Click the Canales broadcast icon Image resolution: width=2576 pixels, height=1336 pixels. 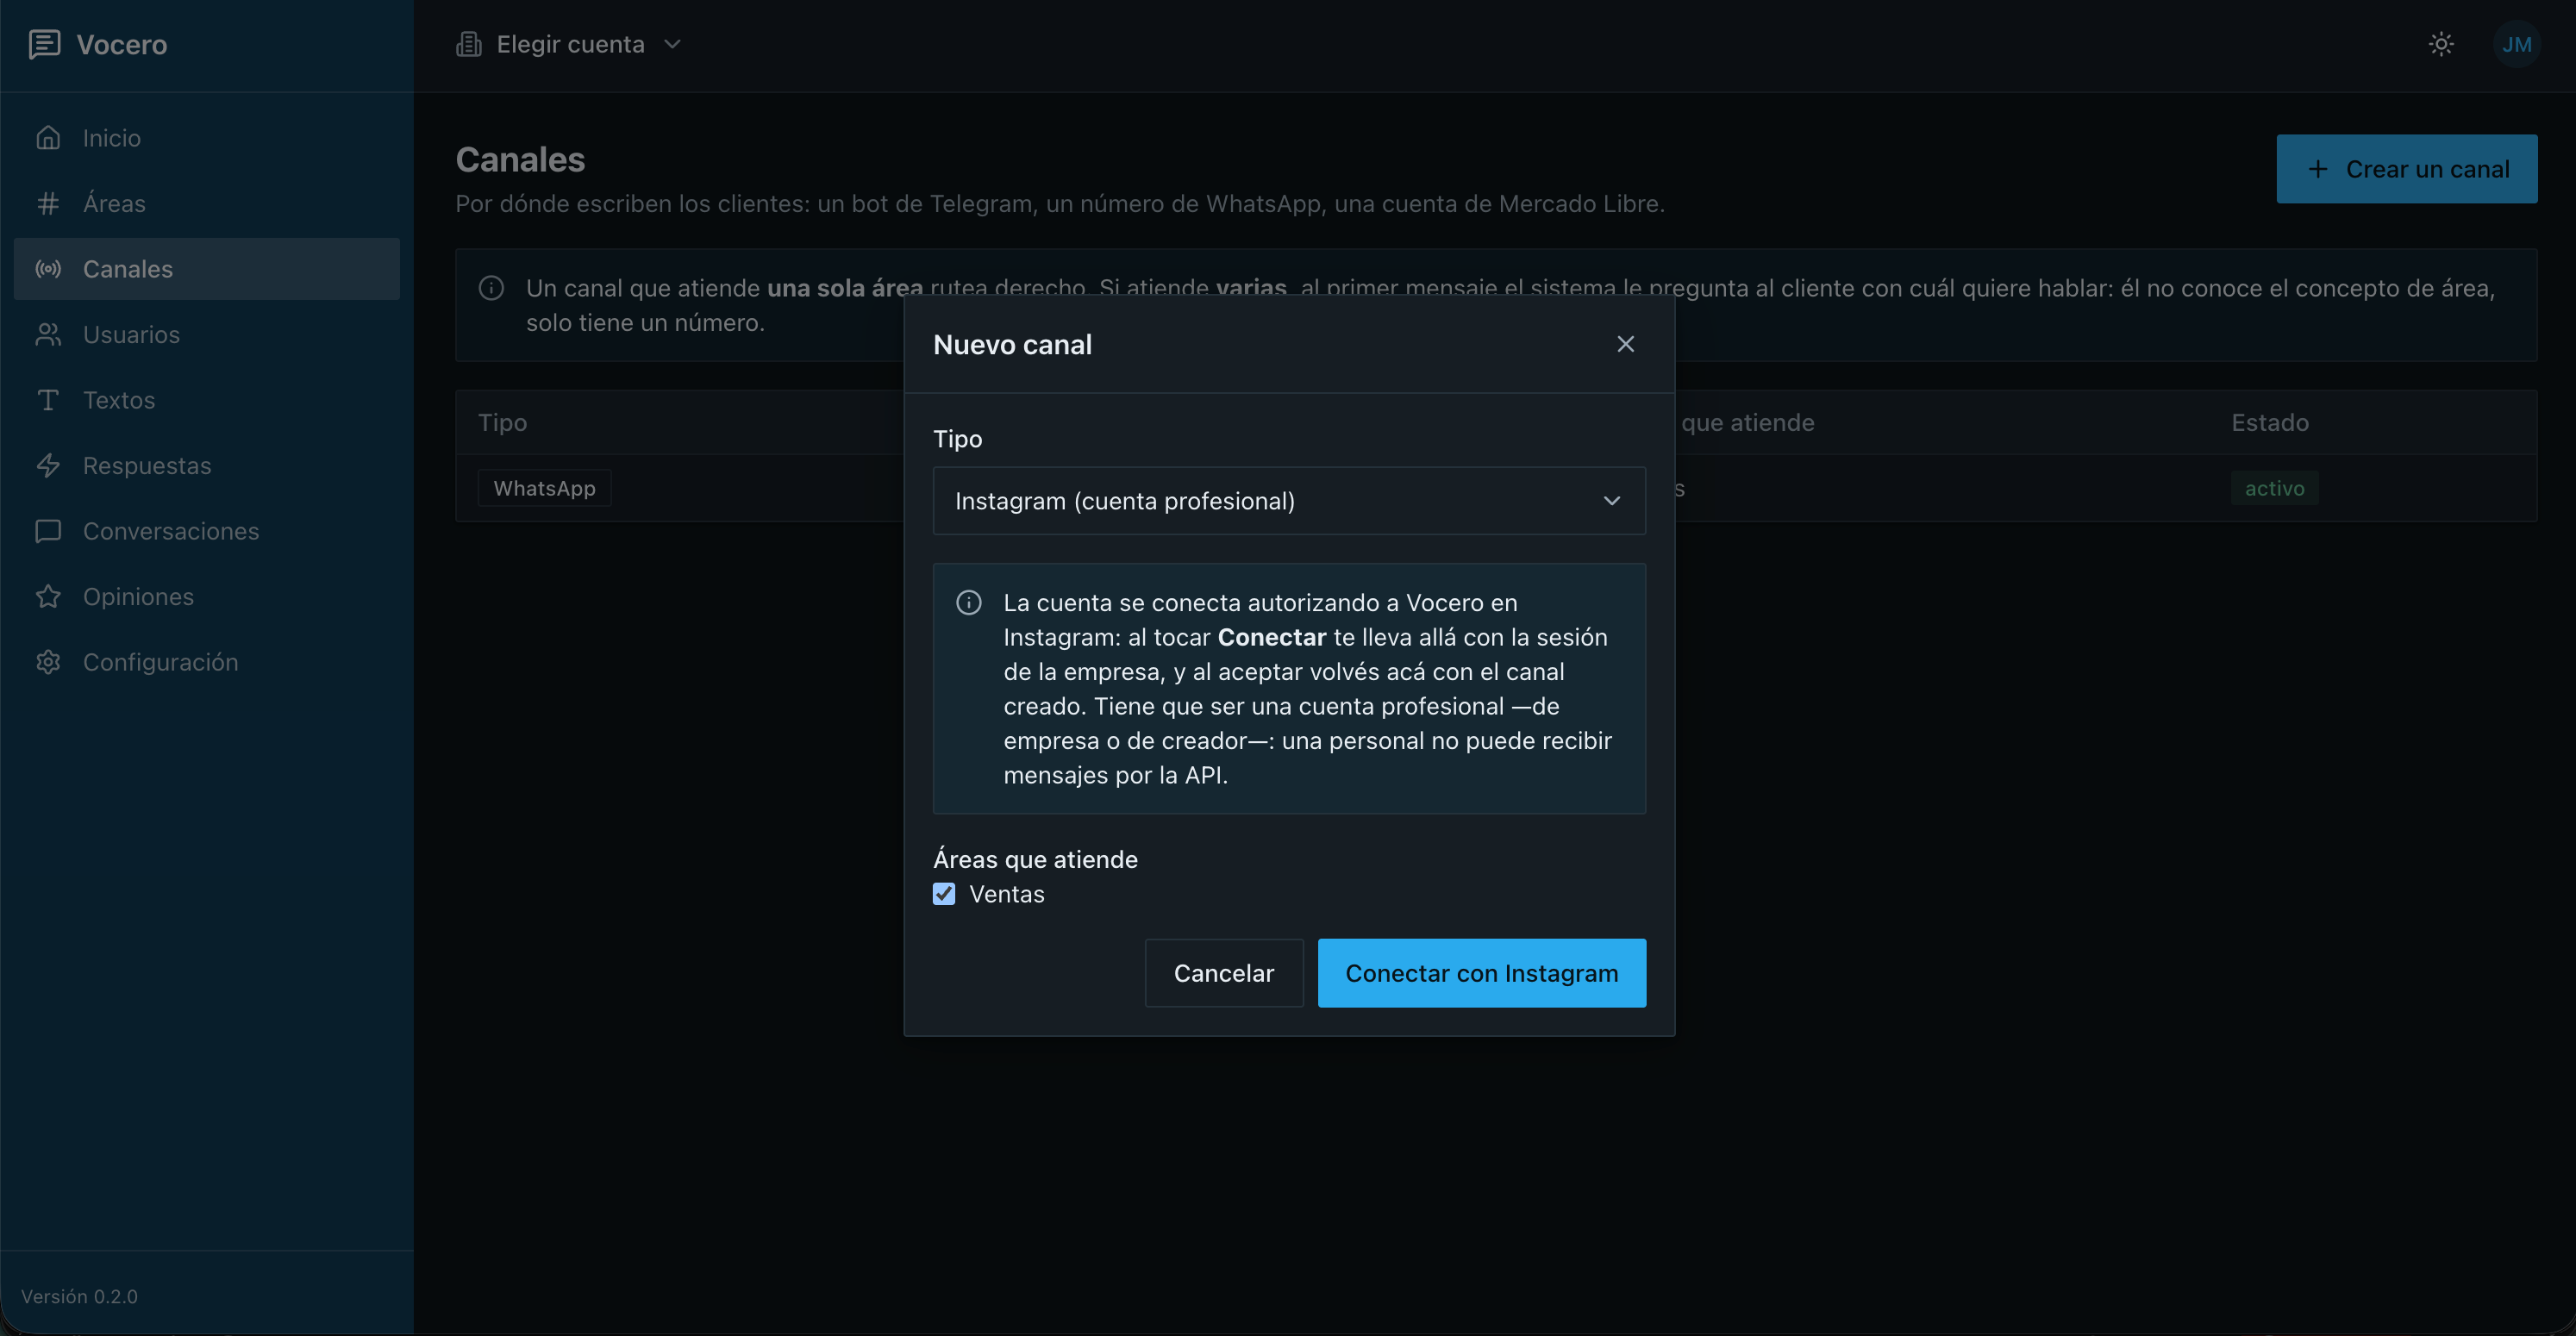(48, 269)
